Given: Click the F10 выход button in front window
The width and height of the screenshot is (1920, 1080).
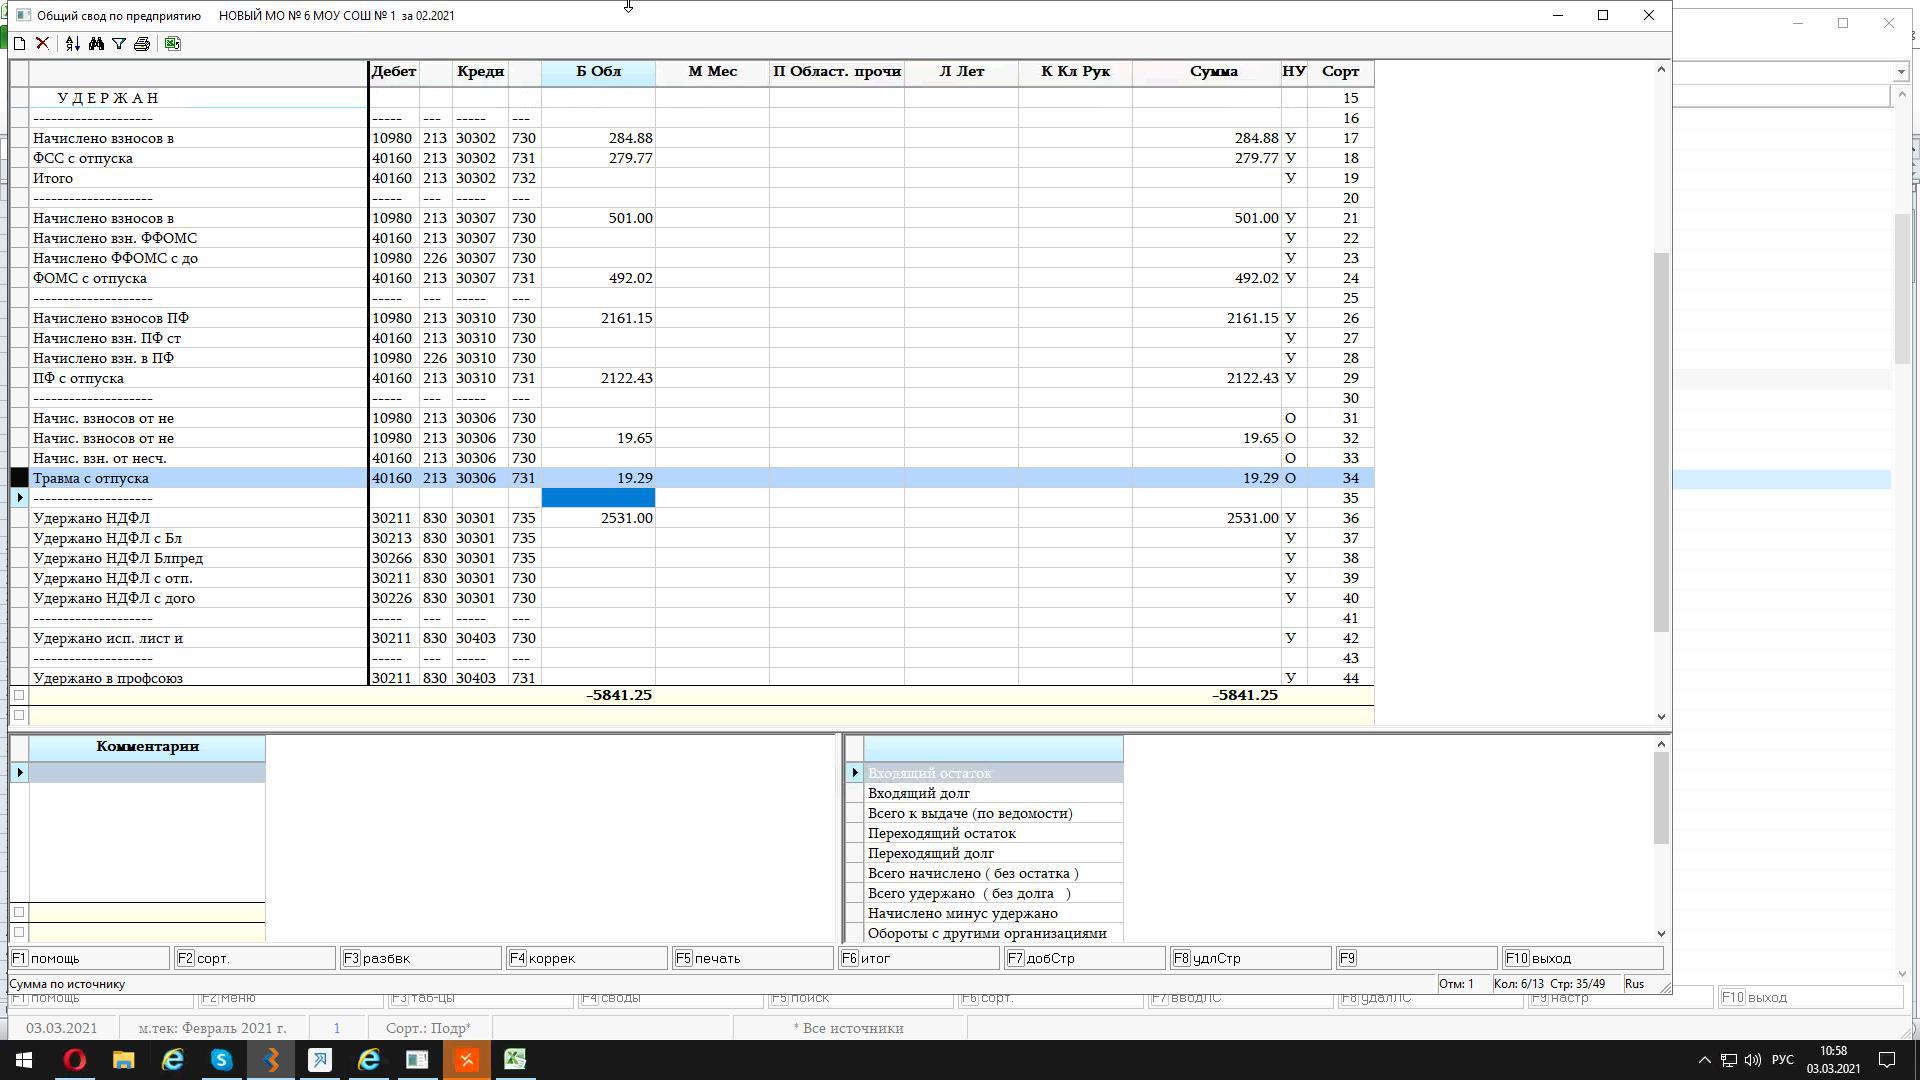Looking at the screenshot, I should (x=1583, y=958).
